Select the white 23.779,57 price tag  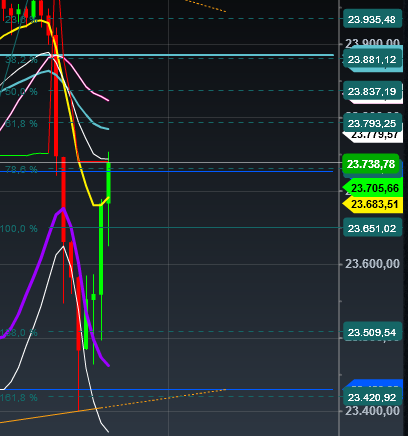click(x=373, y=136)
